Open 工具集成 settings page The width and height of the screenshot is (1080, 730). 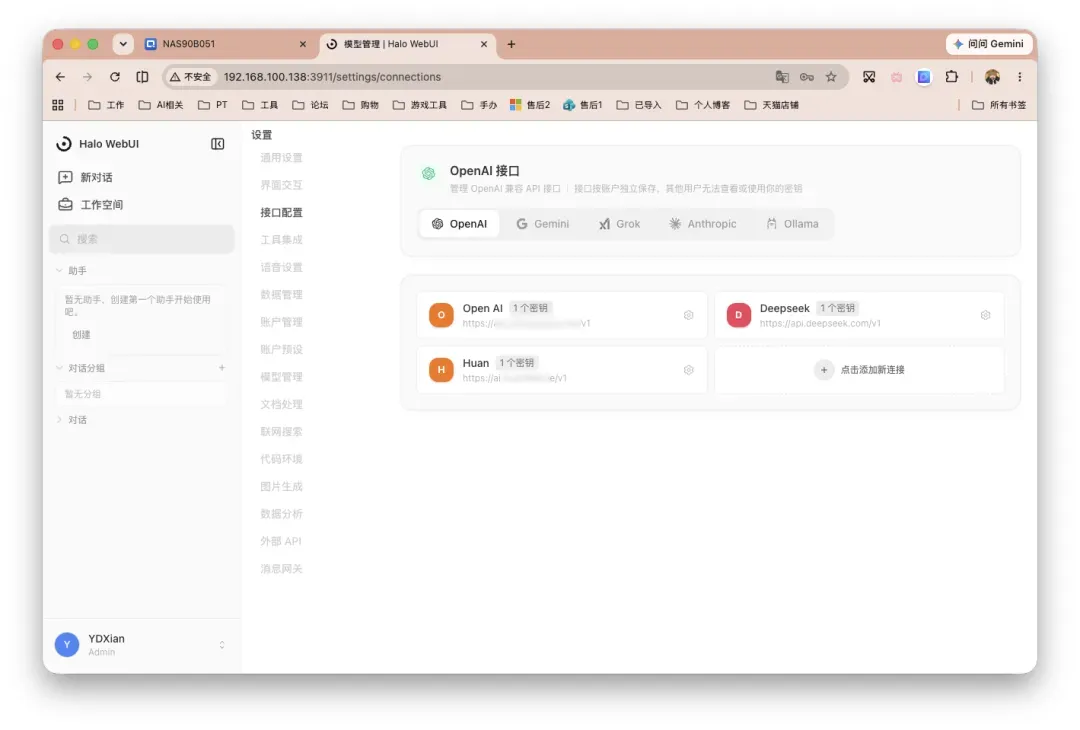tap(281, 240)
